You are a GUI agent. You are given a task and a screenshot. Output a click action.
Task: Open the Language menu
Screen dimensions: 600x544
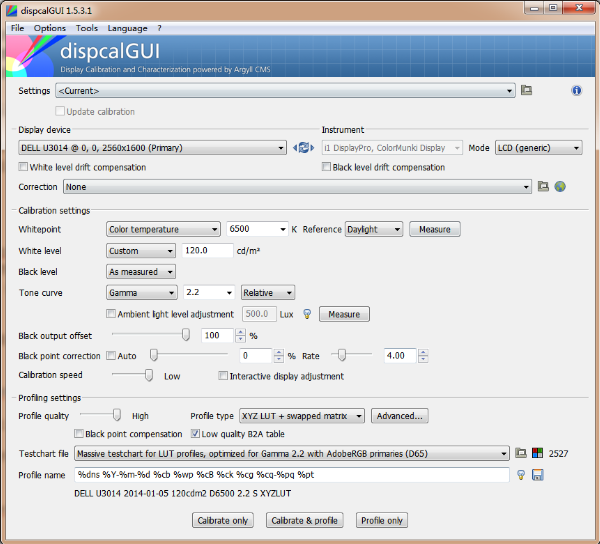click(127, 28)
